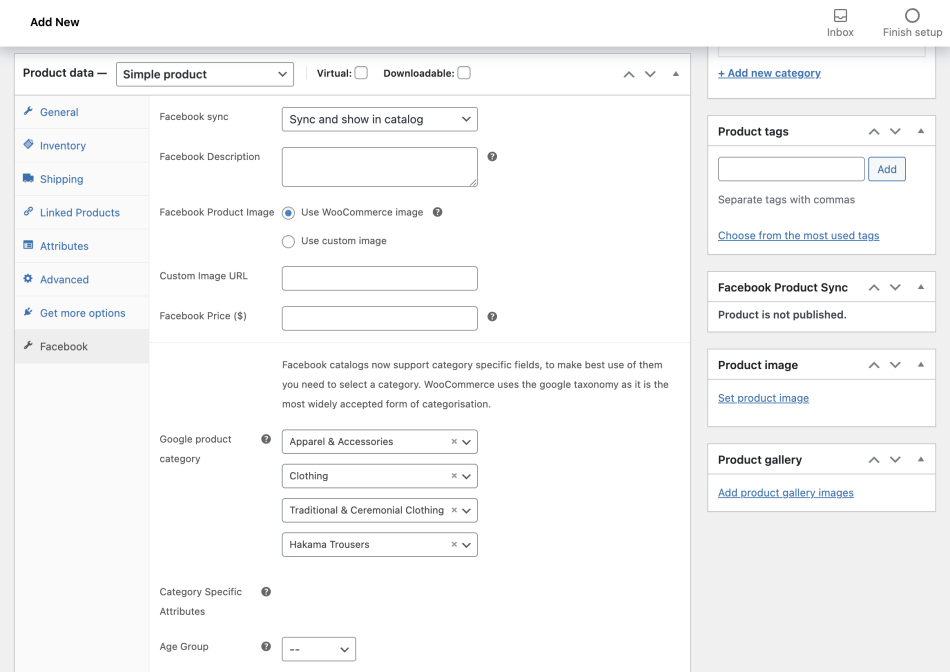Click the Set product image link

click(763, 398)
